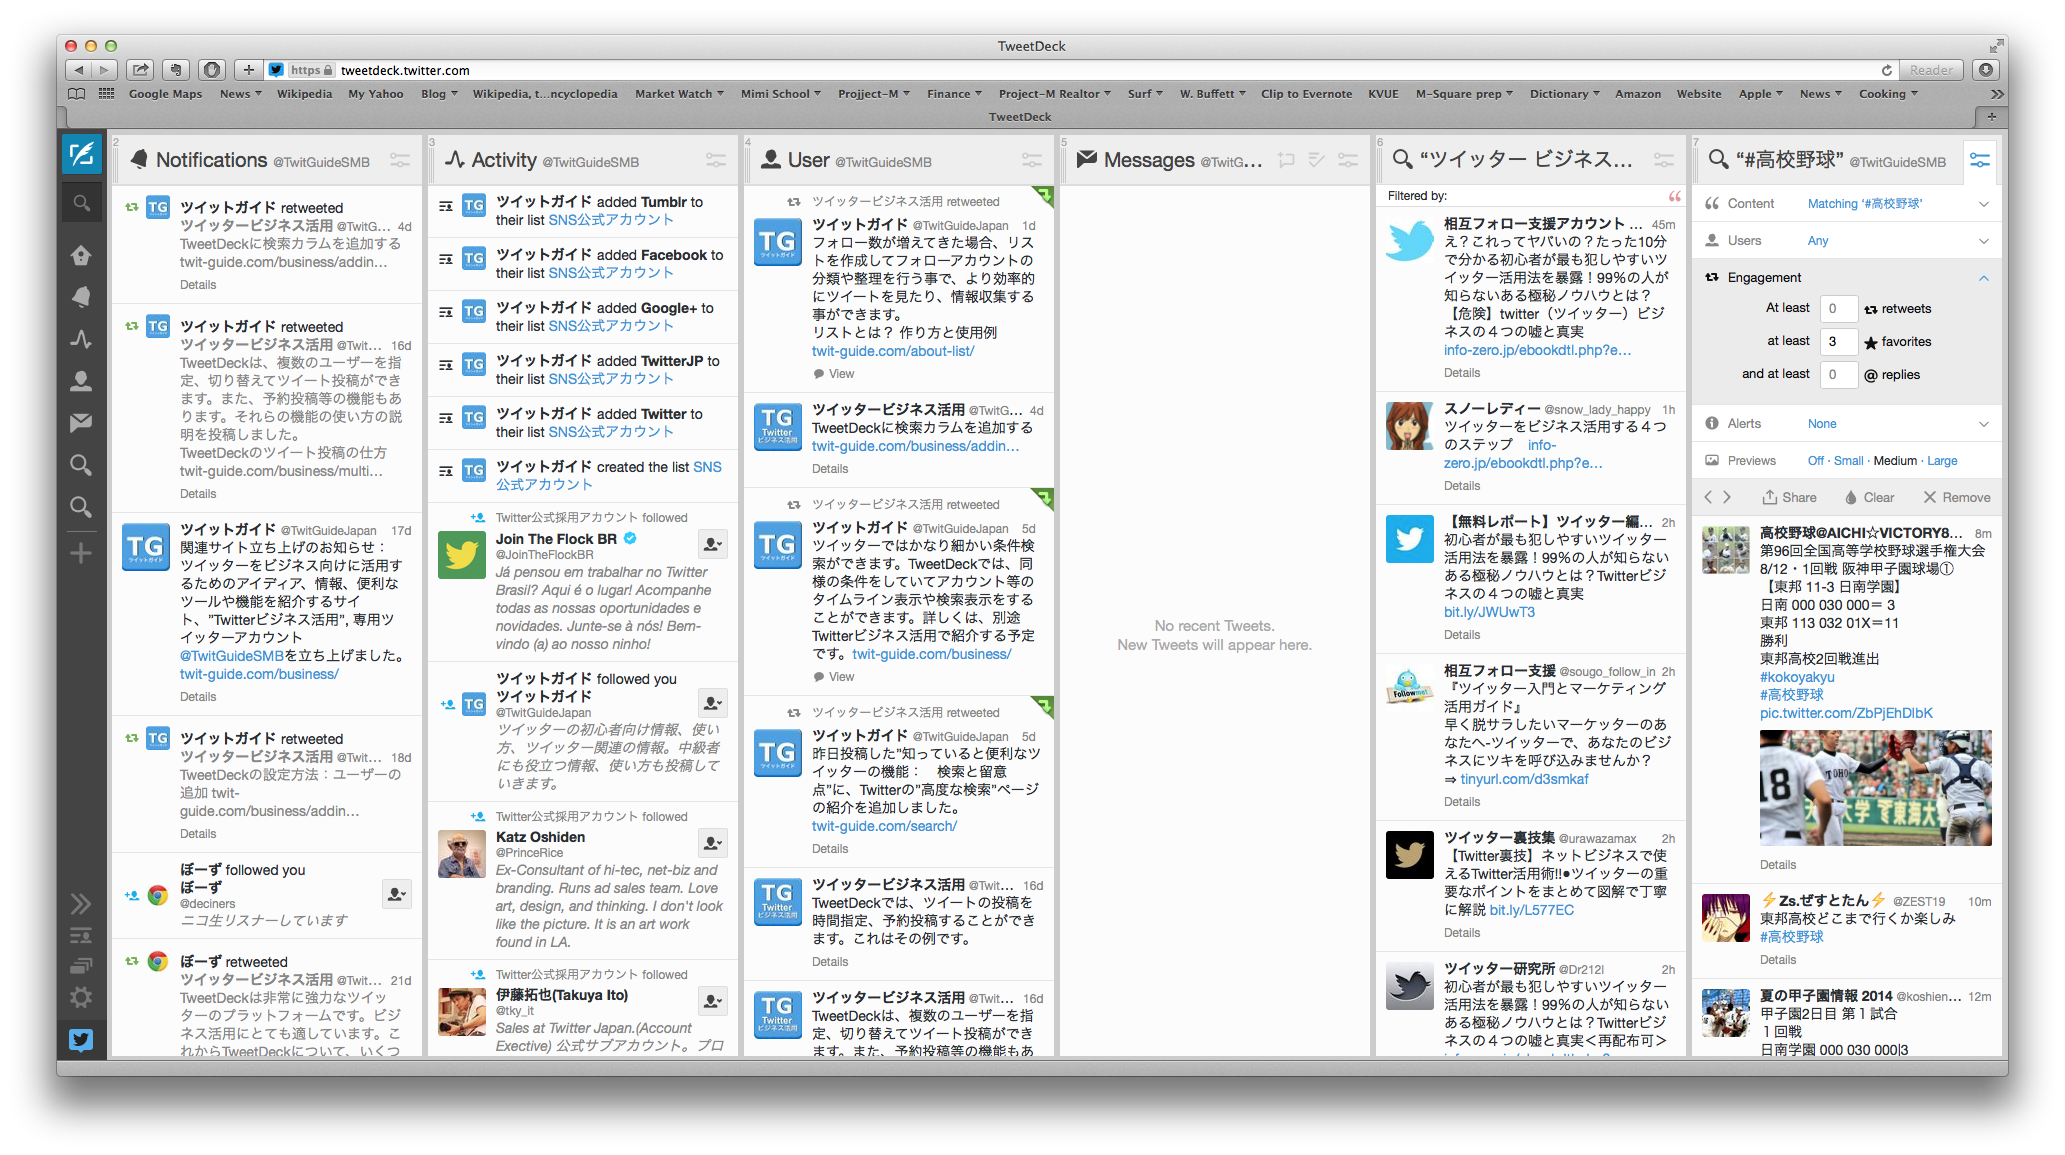The height and width of the screenshot is (1155, 2065).
Task: Open twit-guide.com/about-list/ link
Action: 892,351
